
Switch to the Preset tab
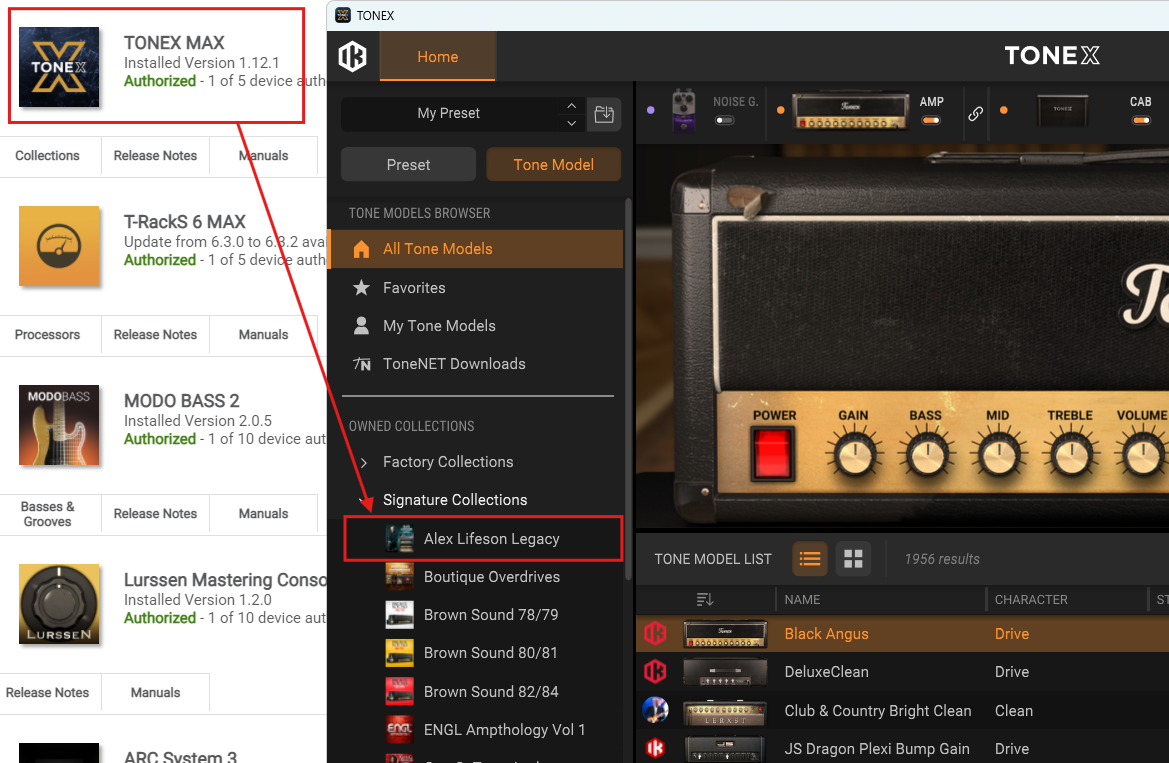[x=409, y=164]
